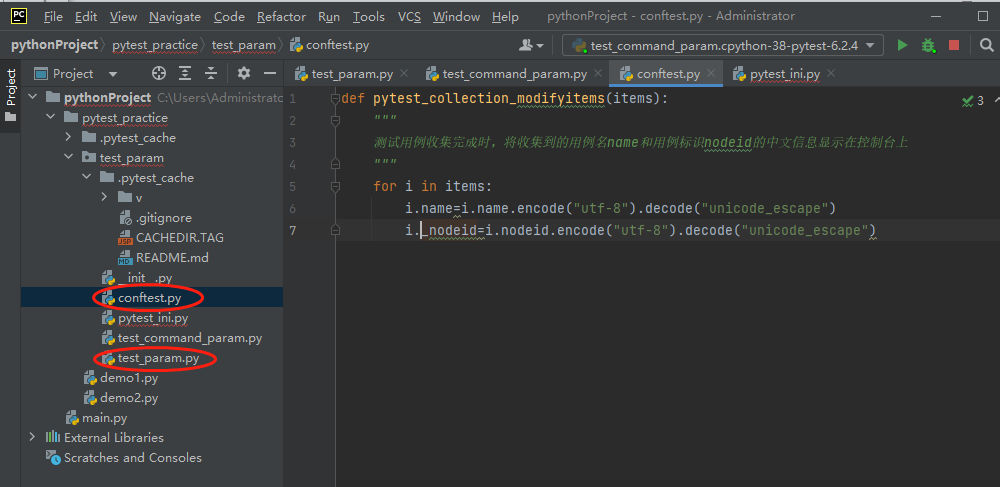Collapse the test_param folder

click(x=68, y=157)
